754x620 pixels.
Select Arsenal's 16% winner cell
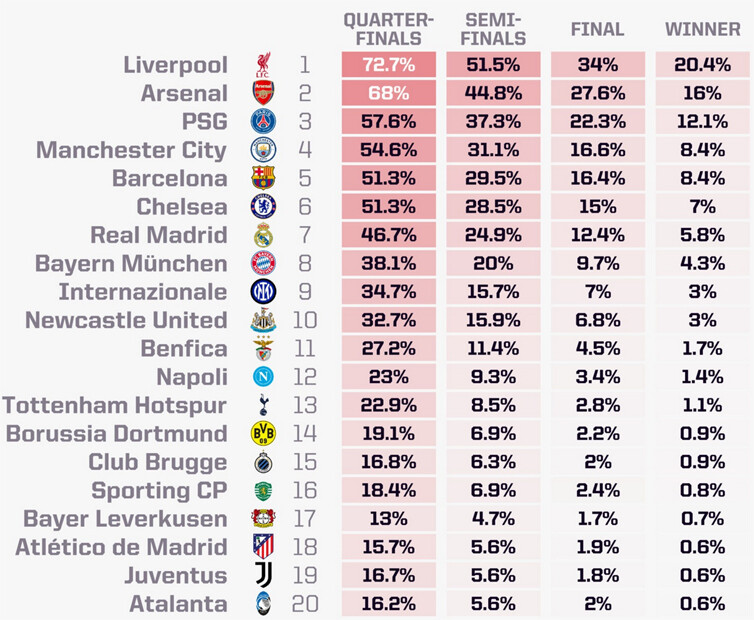[x=703, y=93]
